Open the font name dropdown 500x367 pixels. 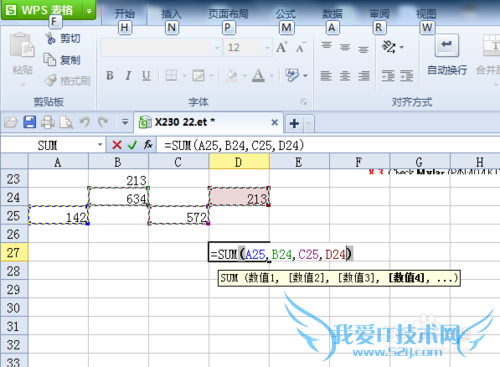coord(217,48)
